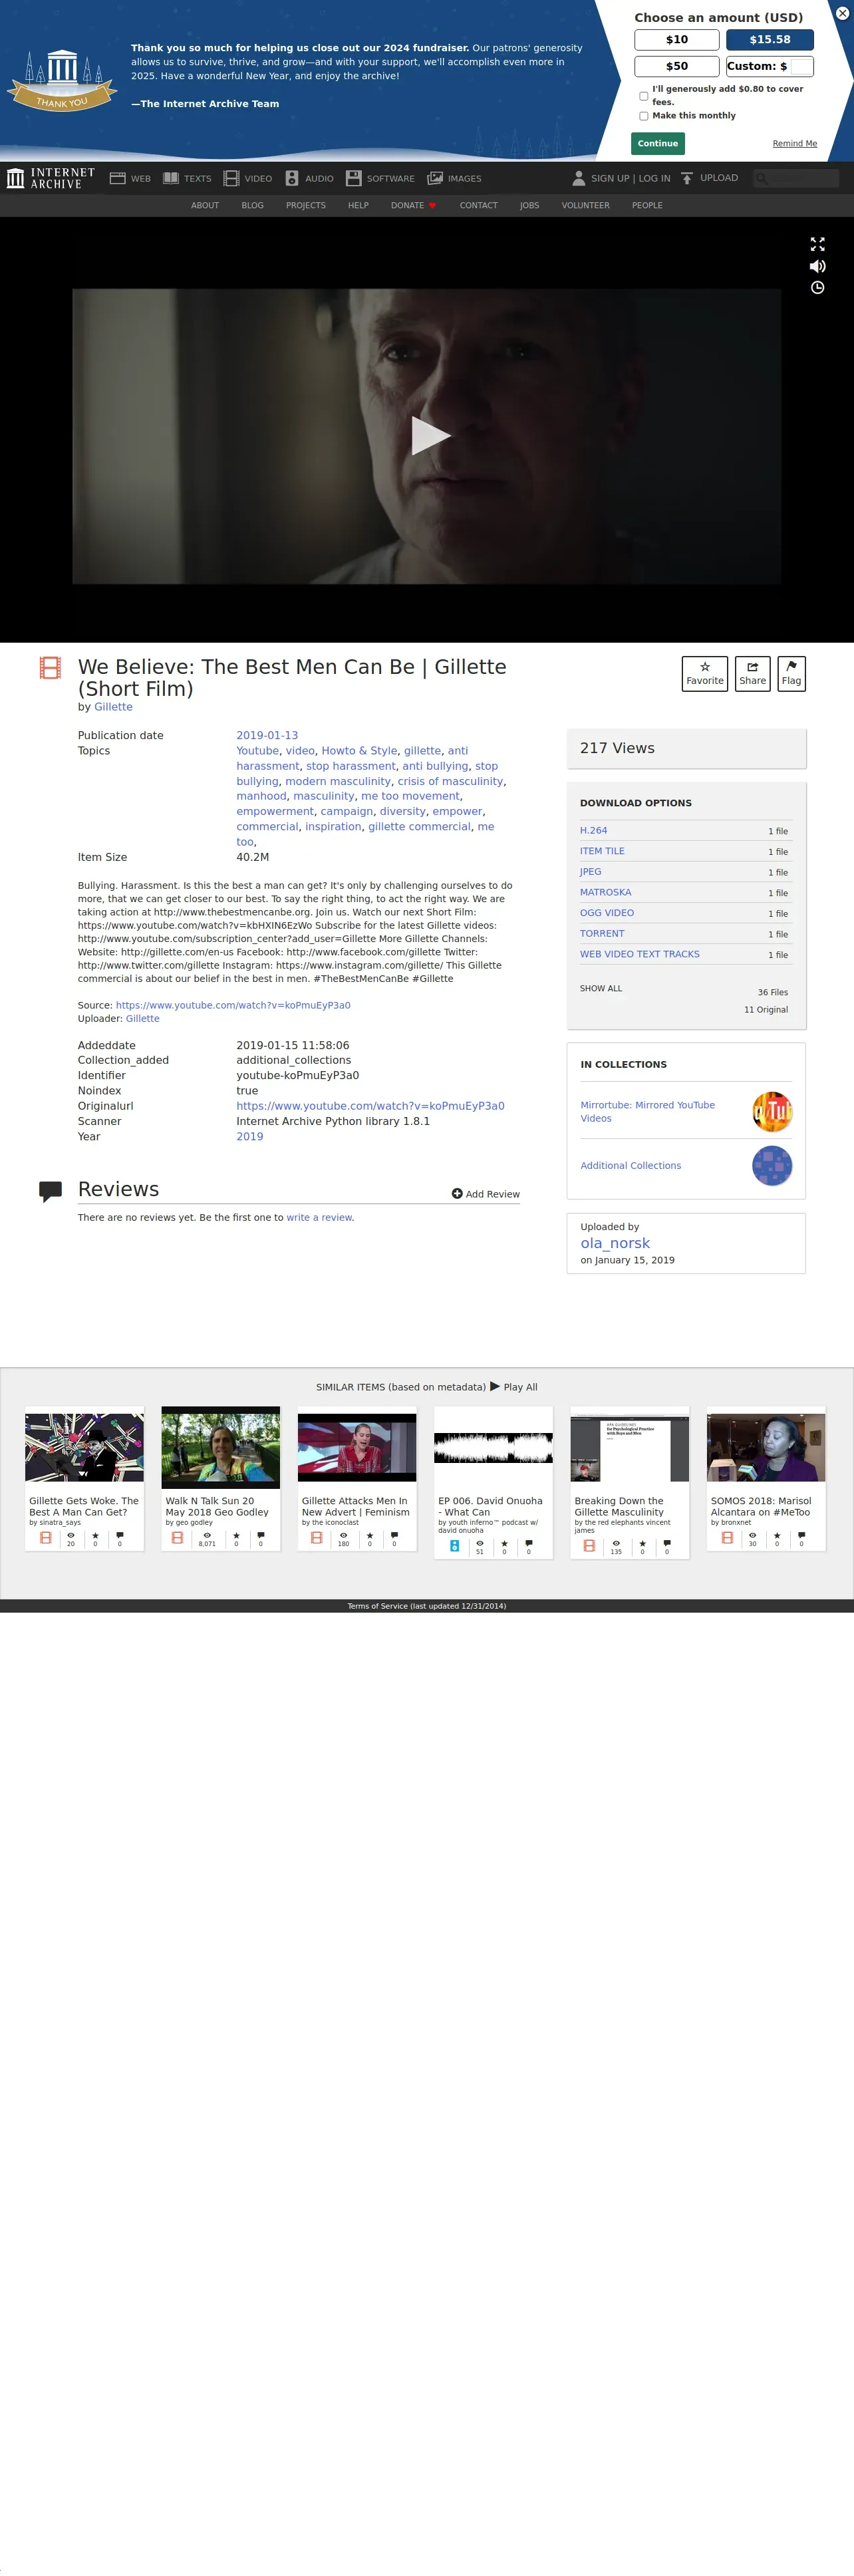
Task: Download WEB VIDEO TEXT TRACKS
Action: tap(640, 954)
